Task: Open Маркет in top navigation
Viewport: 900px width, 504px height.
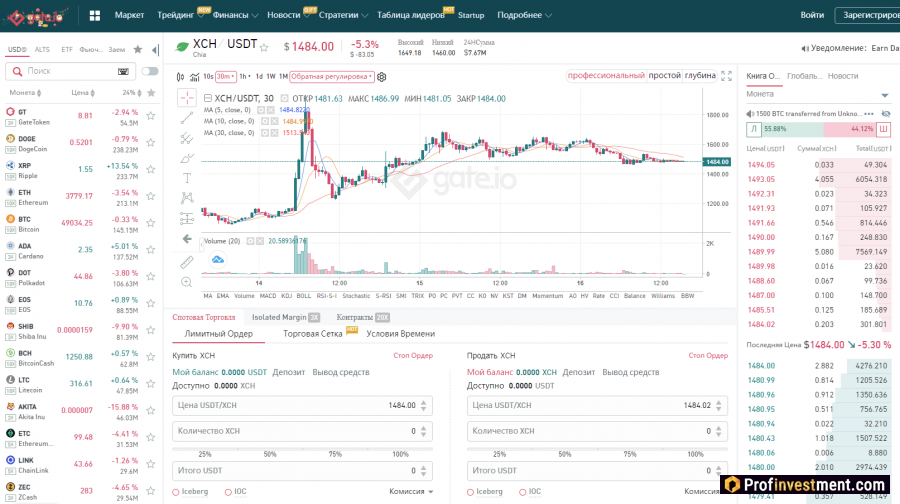Action: click(x=129, y=15)
